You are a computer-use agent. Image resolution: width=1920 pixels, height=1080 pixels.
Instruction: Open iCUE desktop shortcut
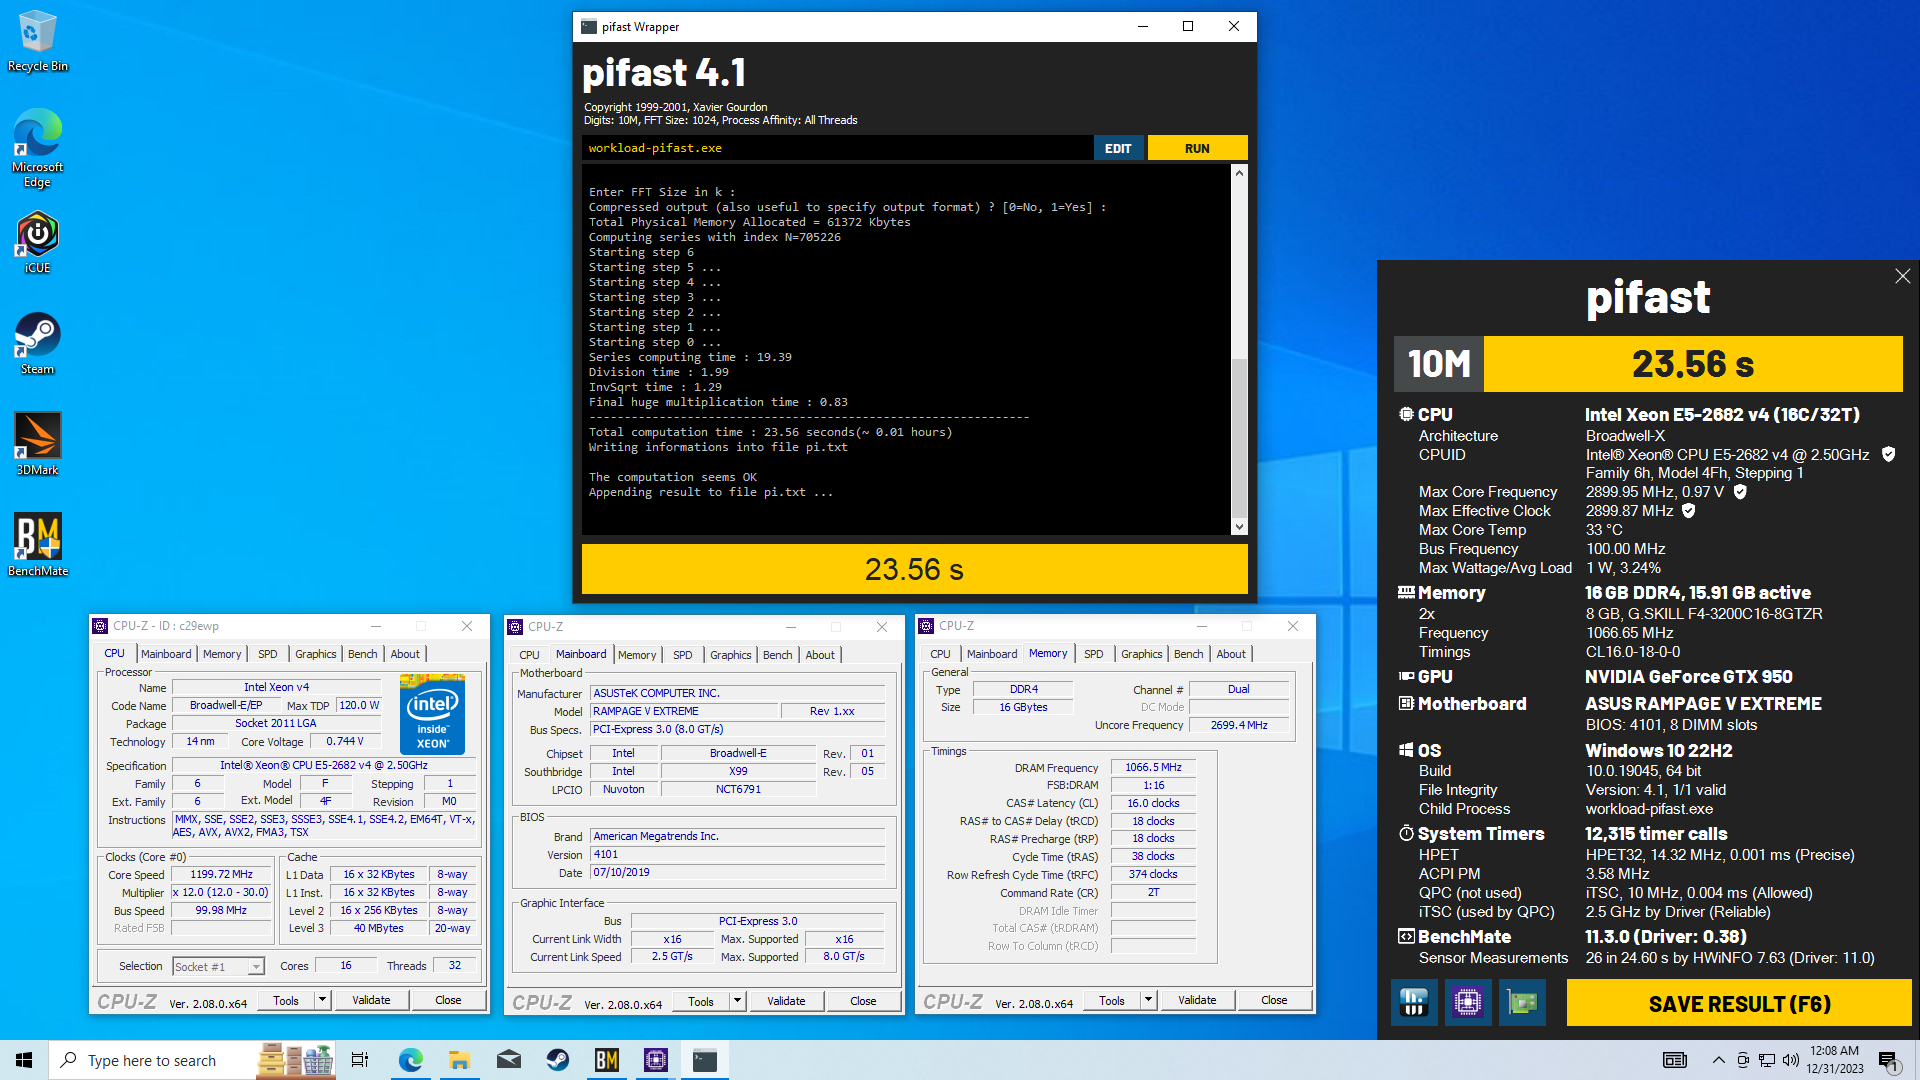coord(38,242)
